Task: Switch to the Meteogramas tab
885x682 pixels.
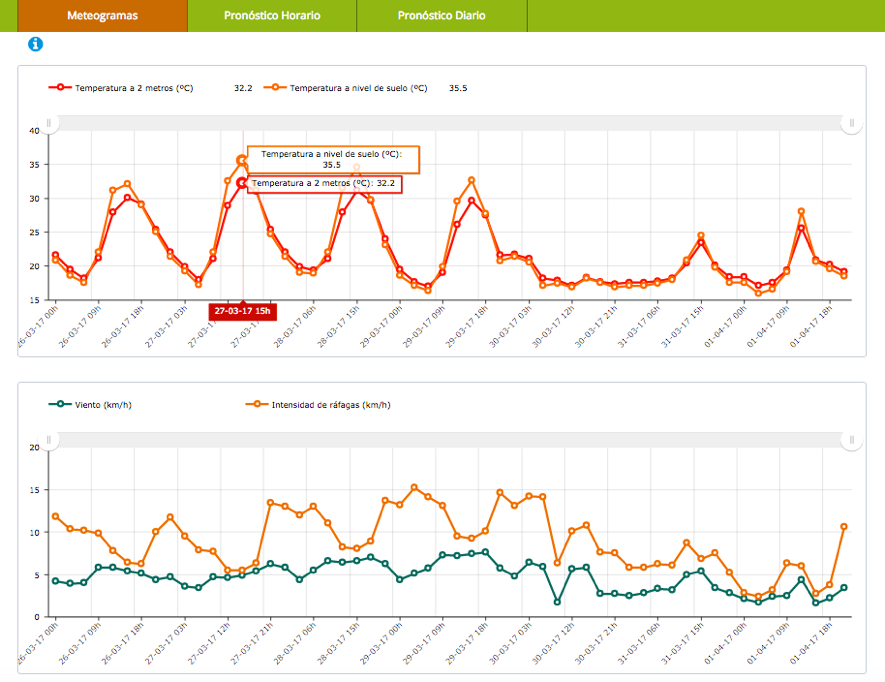Action: (102, 16)
